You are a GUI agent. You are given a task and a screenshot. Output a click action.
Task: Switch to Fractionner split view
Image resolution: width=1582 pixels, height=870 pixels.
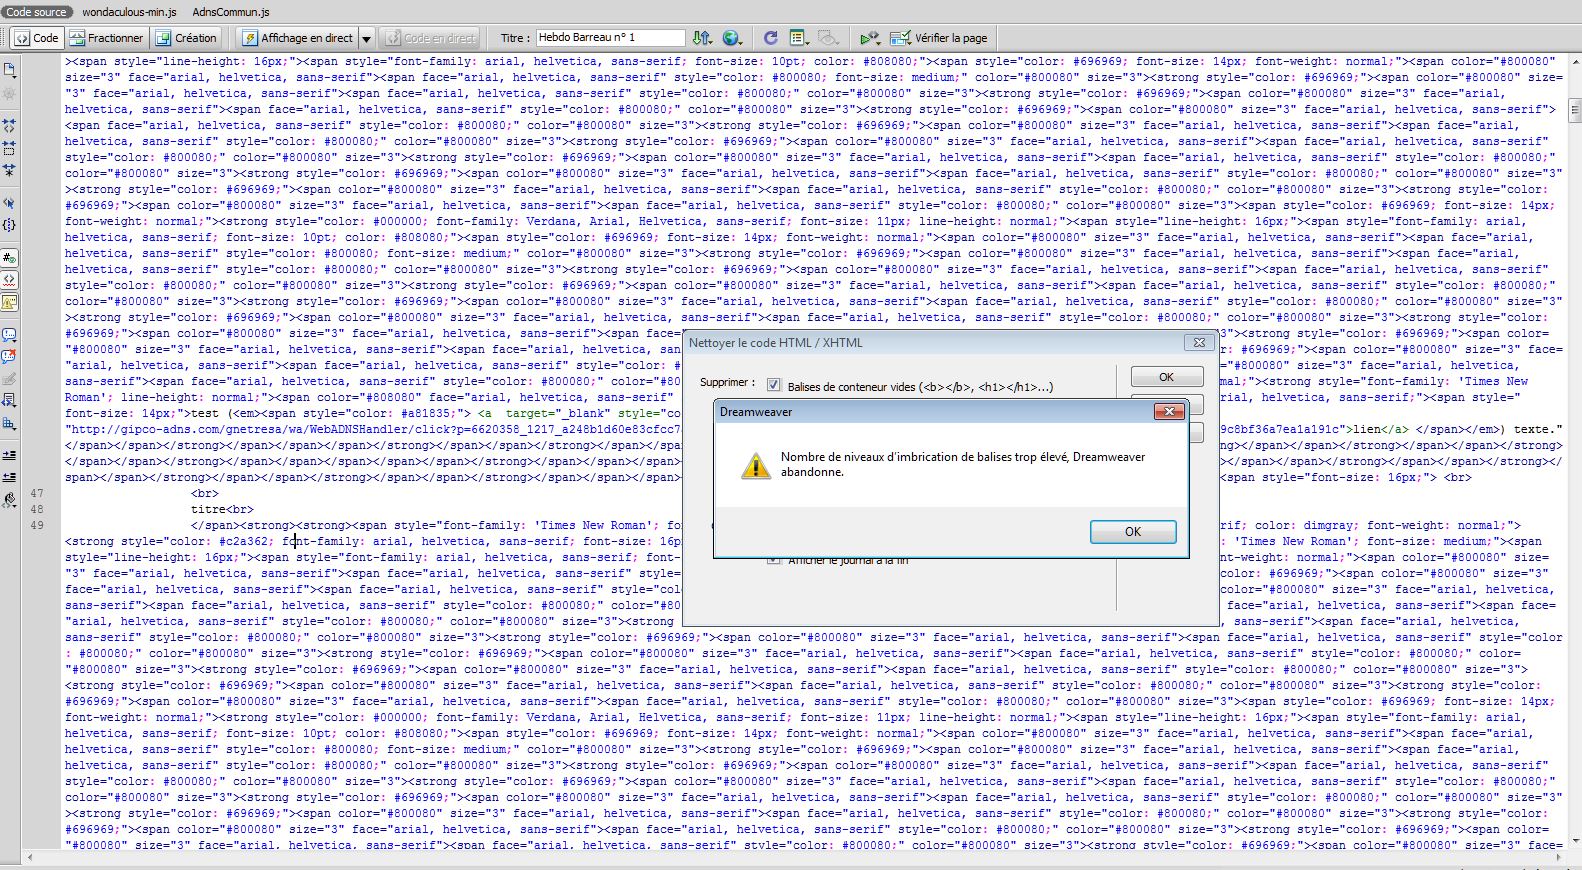(x=106, y=38)
